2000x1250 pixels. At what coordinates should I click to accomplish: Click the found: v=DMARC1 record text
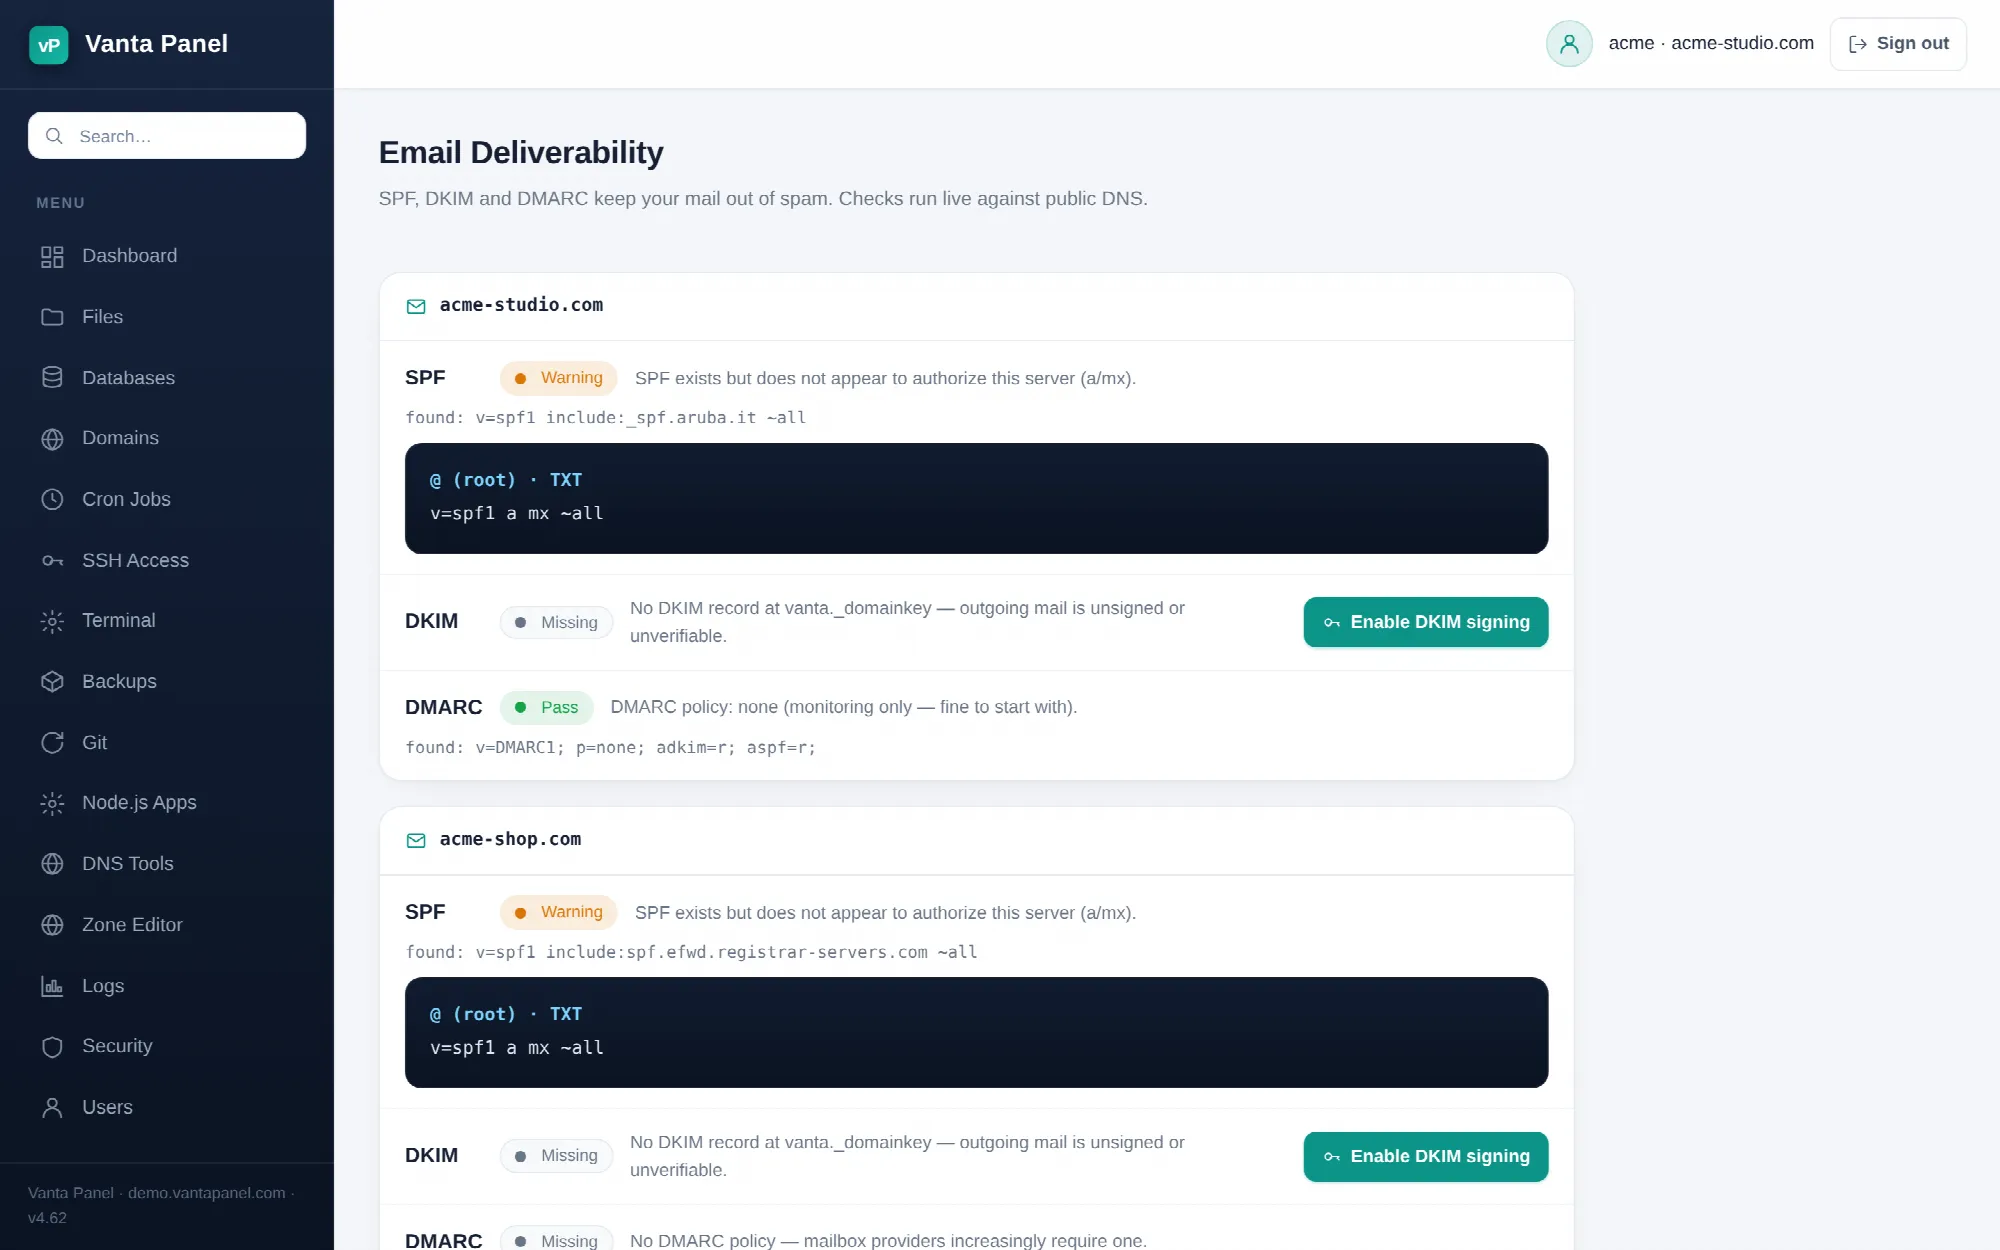[610, 747]
